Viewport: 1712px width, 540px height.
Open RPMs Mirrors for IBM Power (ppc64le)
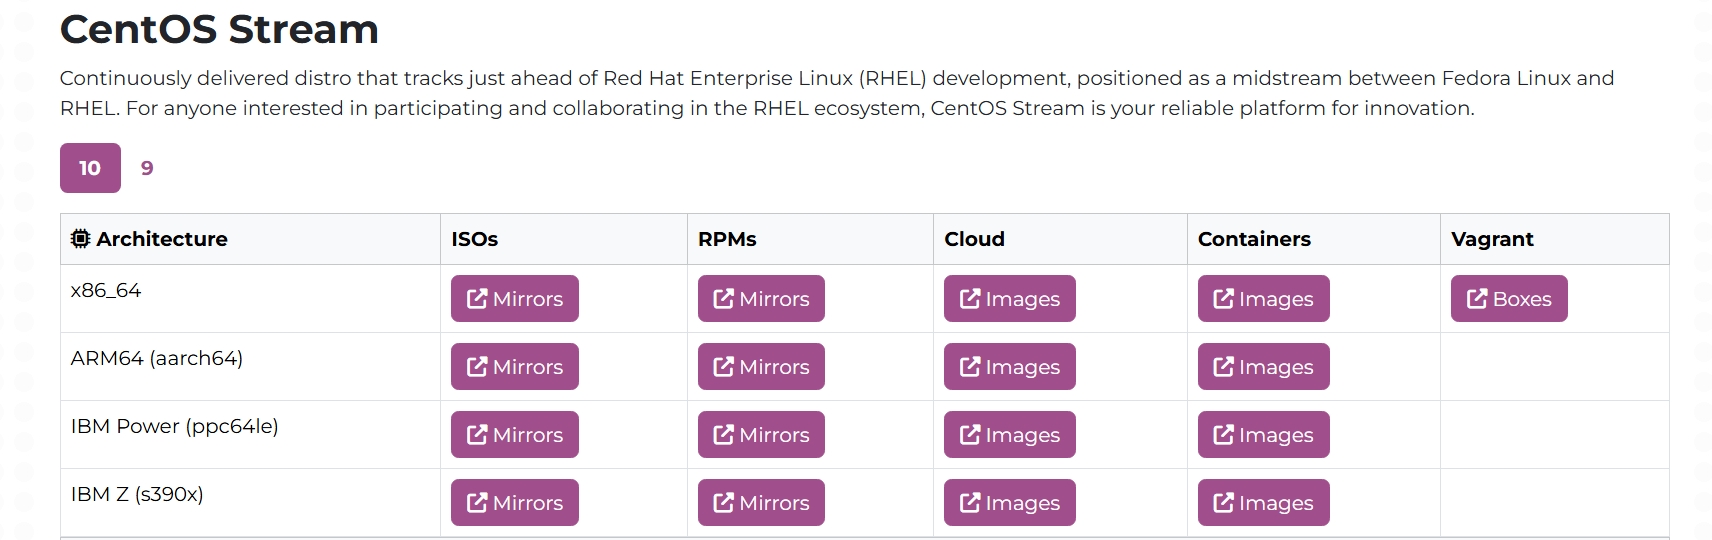tap(761, 435)
